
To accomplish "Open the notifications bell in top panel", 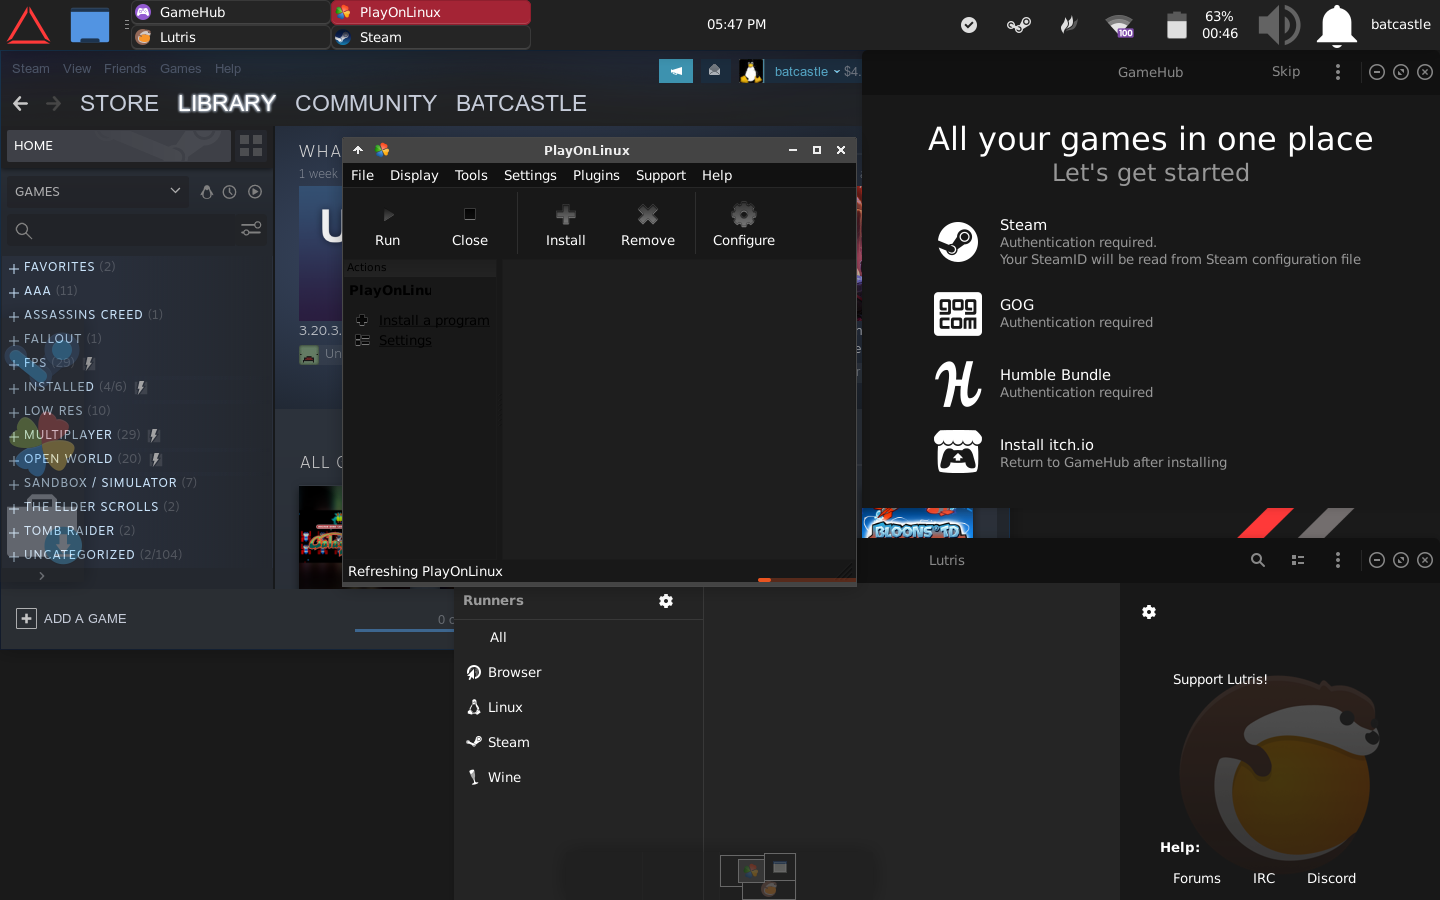I will 1337,25.
